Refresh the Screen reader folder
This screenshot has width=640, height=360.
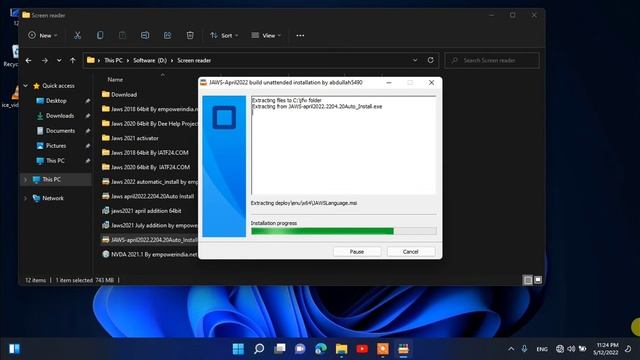point(430,60)
